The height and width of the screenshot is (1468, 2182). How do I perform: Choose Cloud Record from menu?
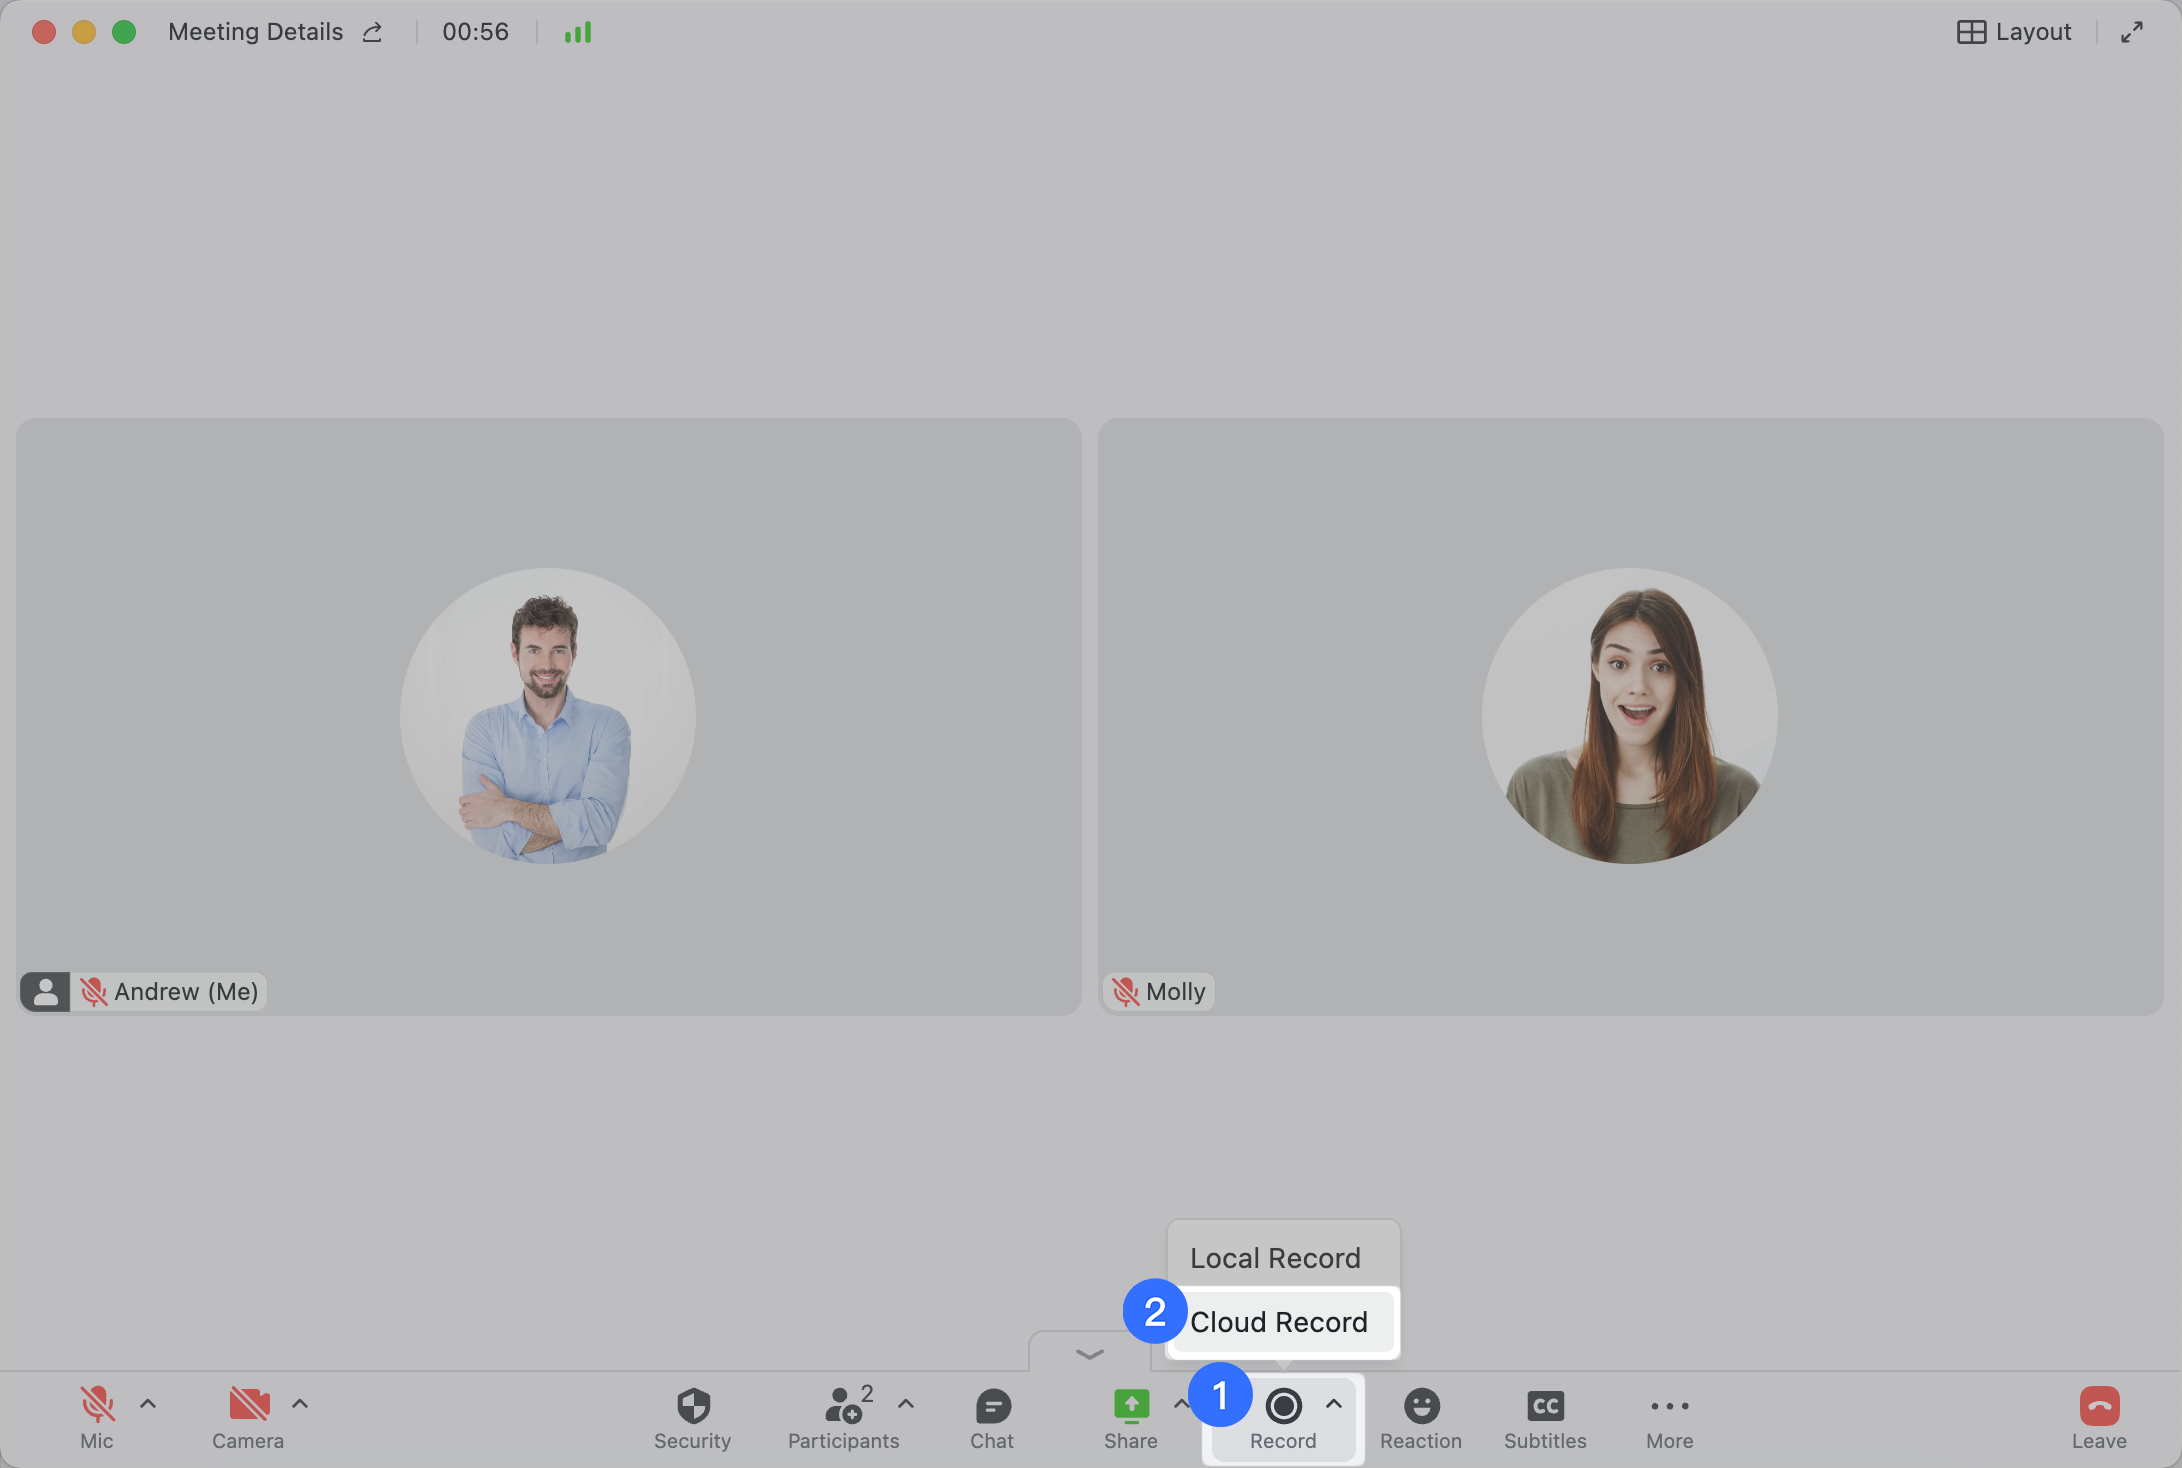pyautogui.click(x=1283, y=1322)
